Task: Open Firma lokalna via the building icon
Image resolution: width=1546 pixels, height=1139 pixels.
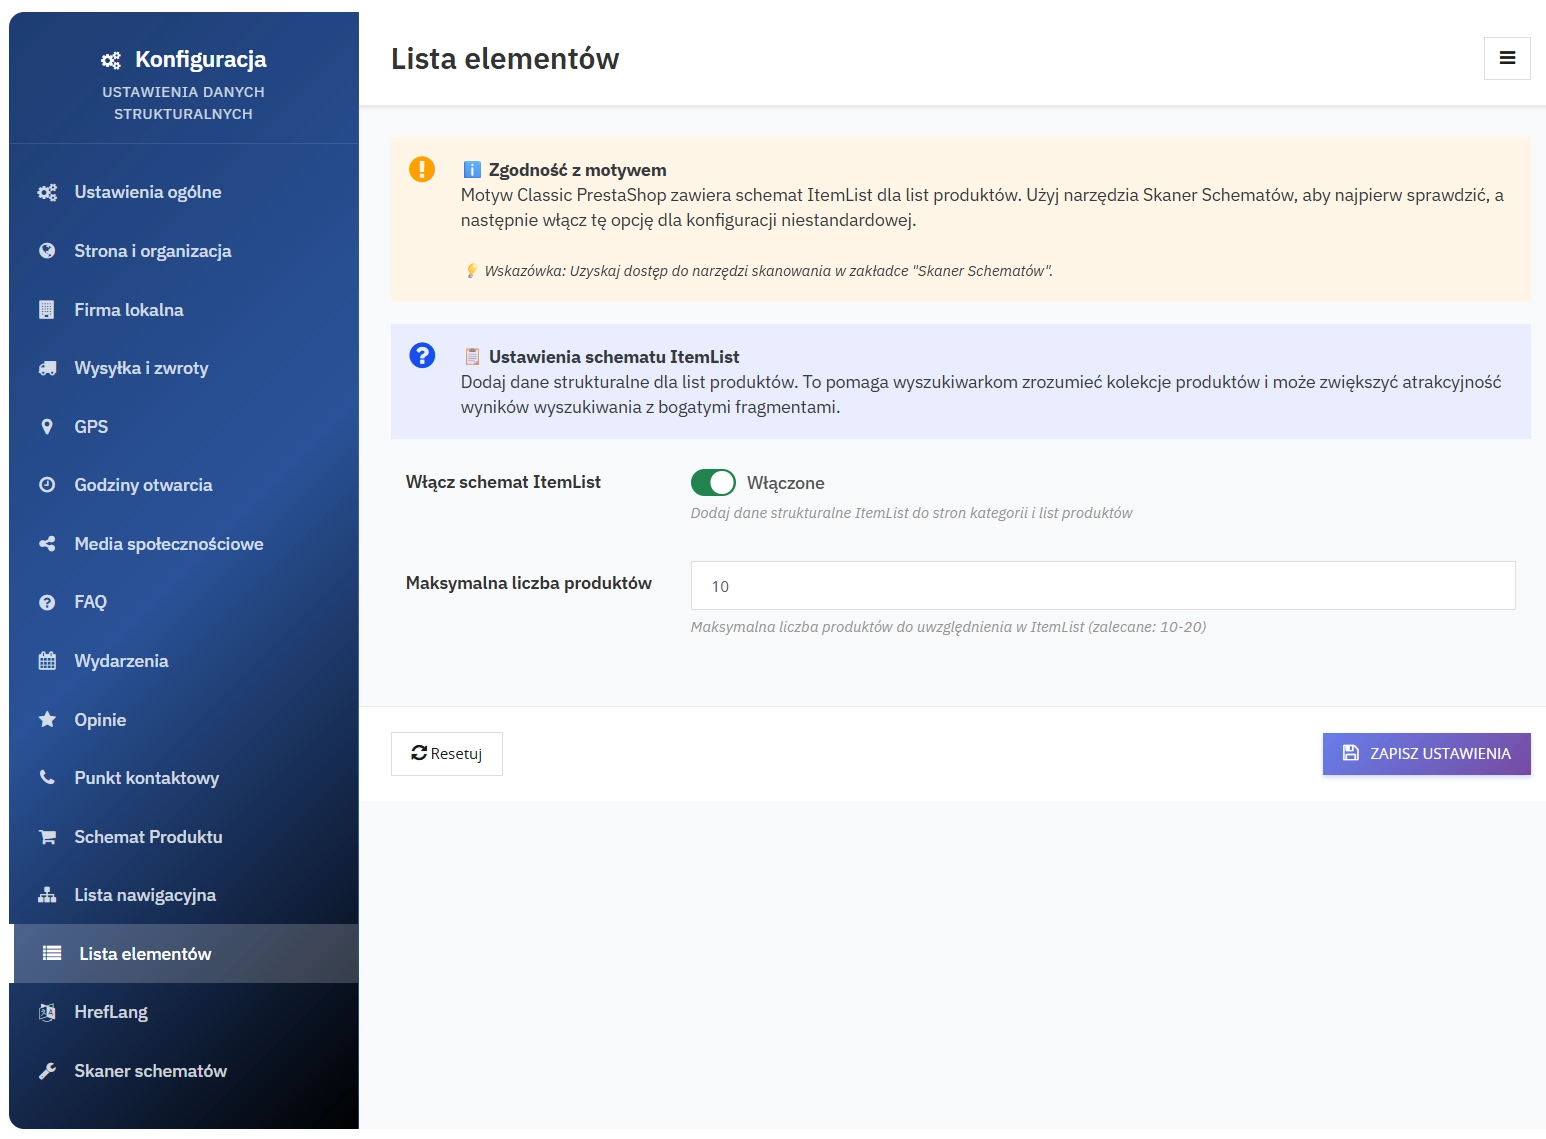Action: tap(46, 309)
